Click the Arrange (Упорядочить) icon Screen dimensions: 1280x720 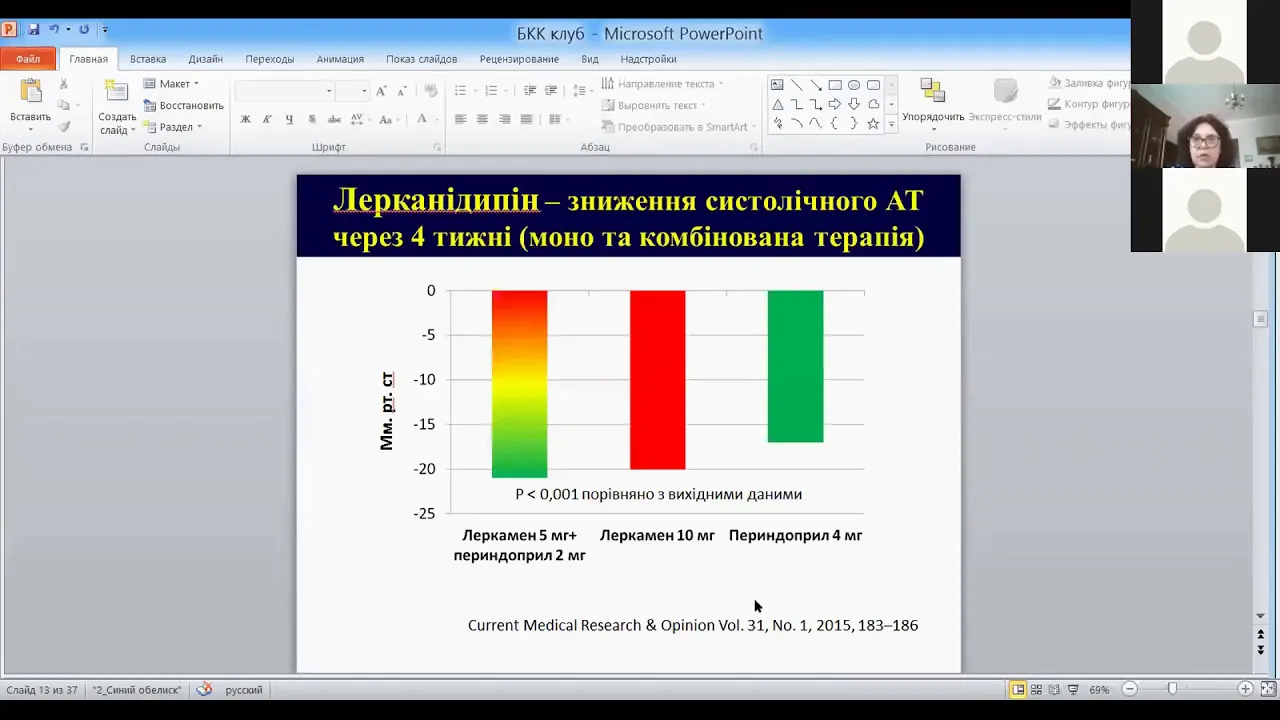[933, 92]
